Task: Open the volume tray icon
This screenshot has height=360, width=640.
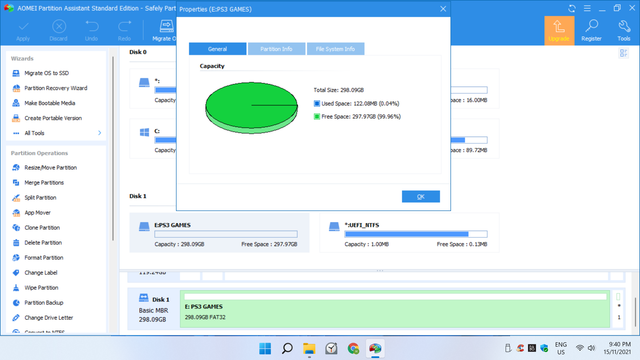Action: tap(591, 348)
